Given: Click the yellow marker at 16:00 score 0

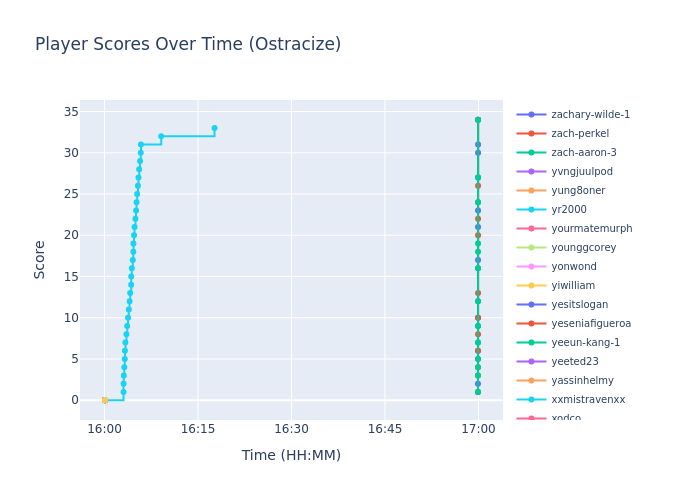Looking at the screenshot, I should (x=104, y=400).
